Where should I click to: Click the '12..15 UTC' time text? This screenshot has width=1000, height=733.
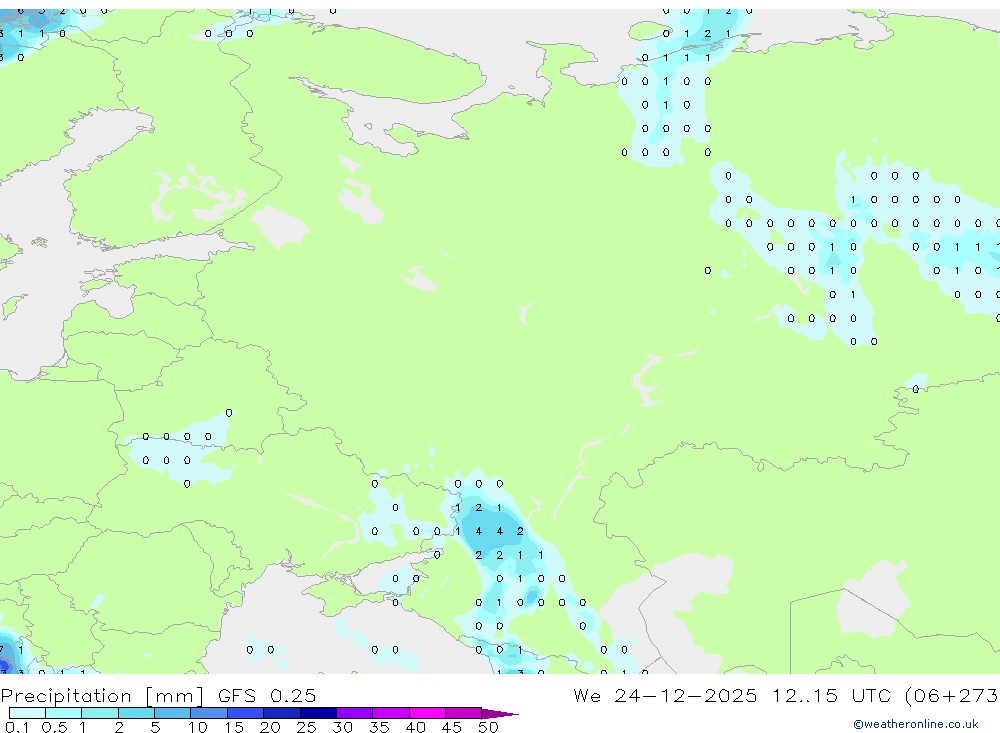pyautogui.click(x=831, y=696)
